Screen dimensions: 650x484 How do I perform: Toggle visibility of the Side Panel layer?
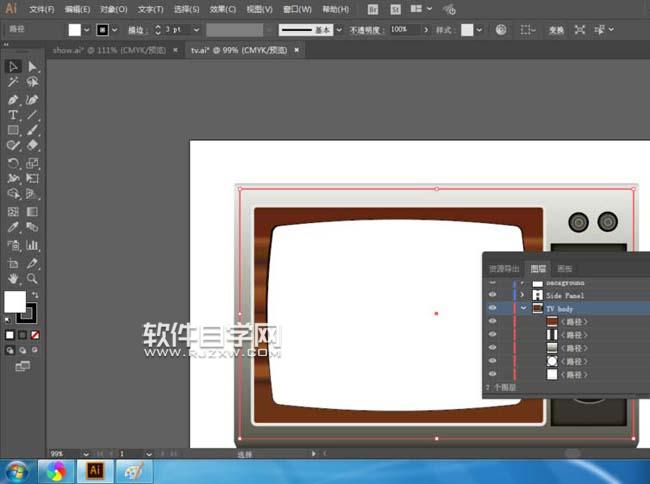tap(492, 296)
